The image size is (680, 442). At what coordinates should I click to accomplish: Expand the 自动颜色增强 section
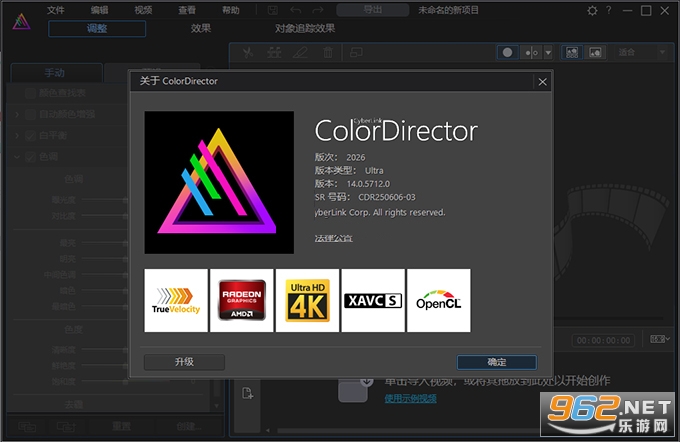(x=17, y=115)
